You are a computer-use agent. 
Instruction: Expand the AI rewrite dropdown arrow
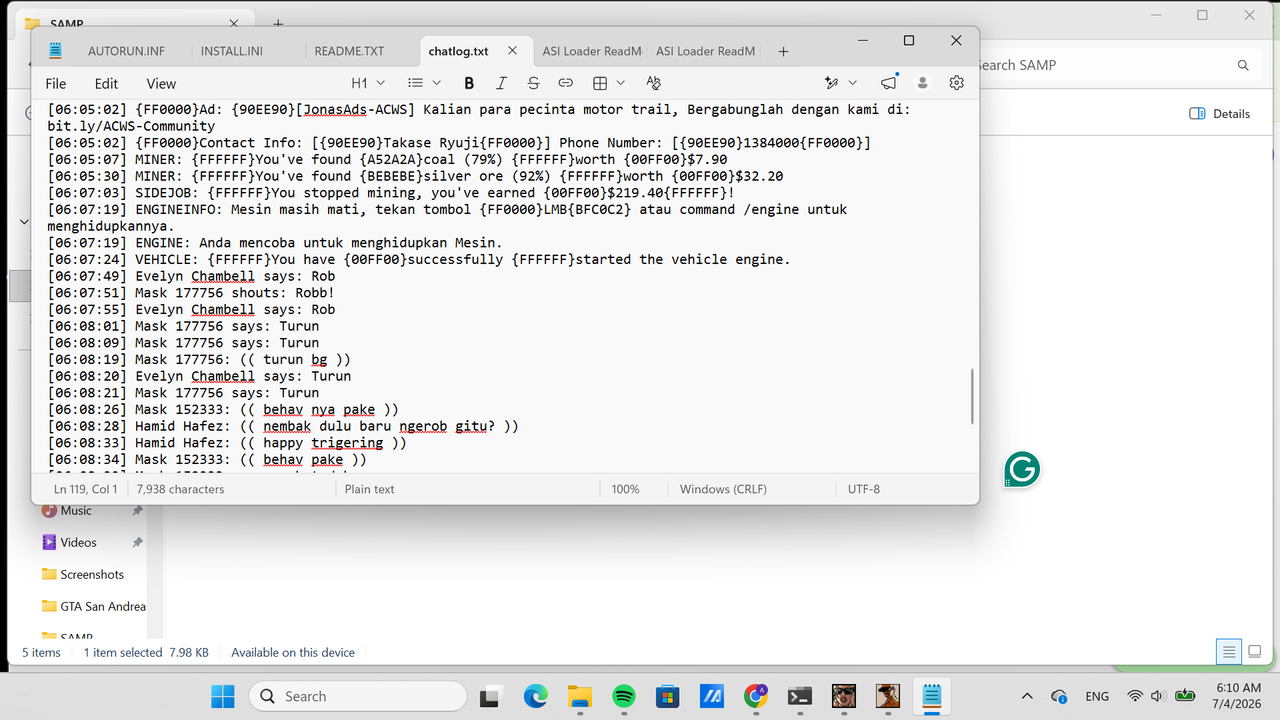pyautogui.click(x=852, y=83)
